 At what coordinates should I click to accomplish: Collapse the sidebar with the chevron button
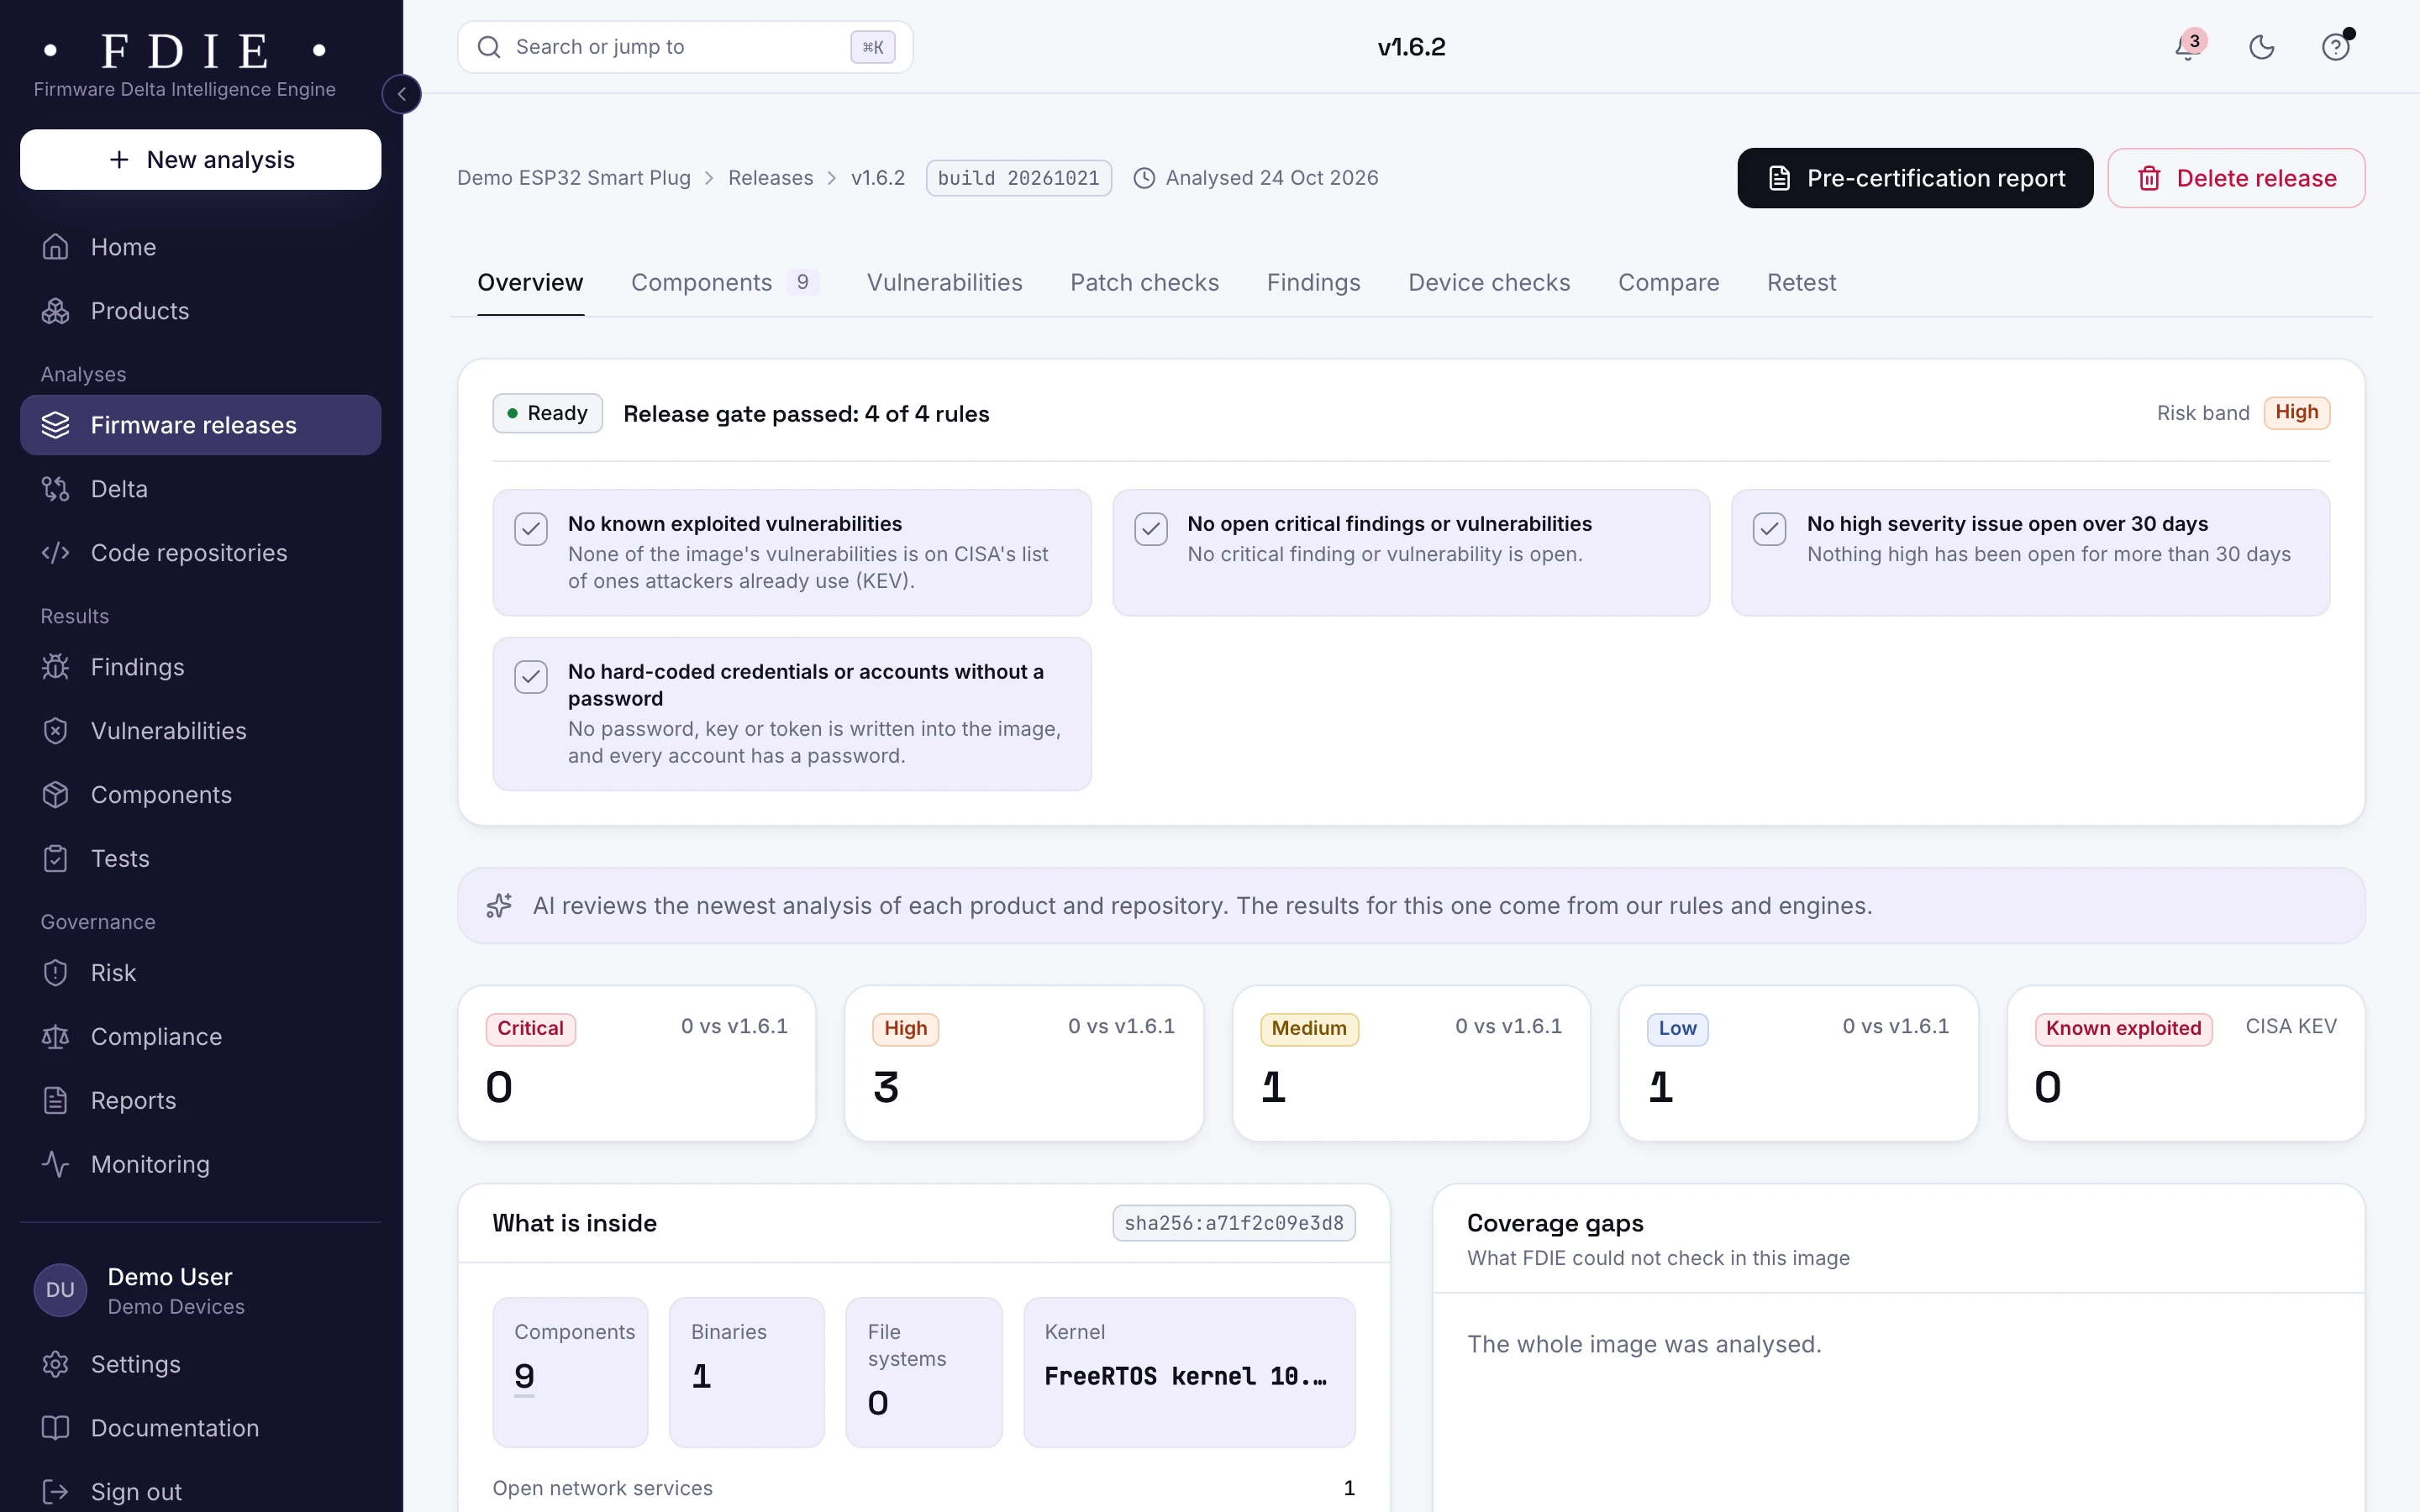pyautogui.click(x=402, y=94)
